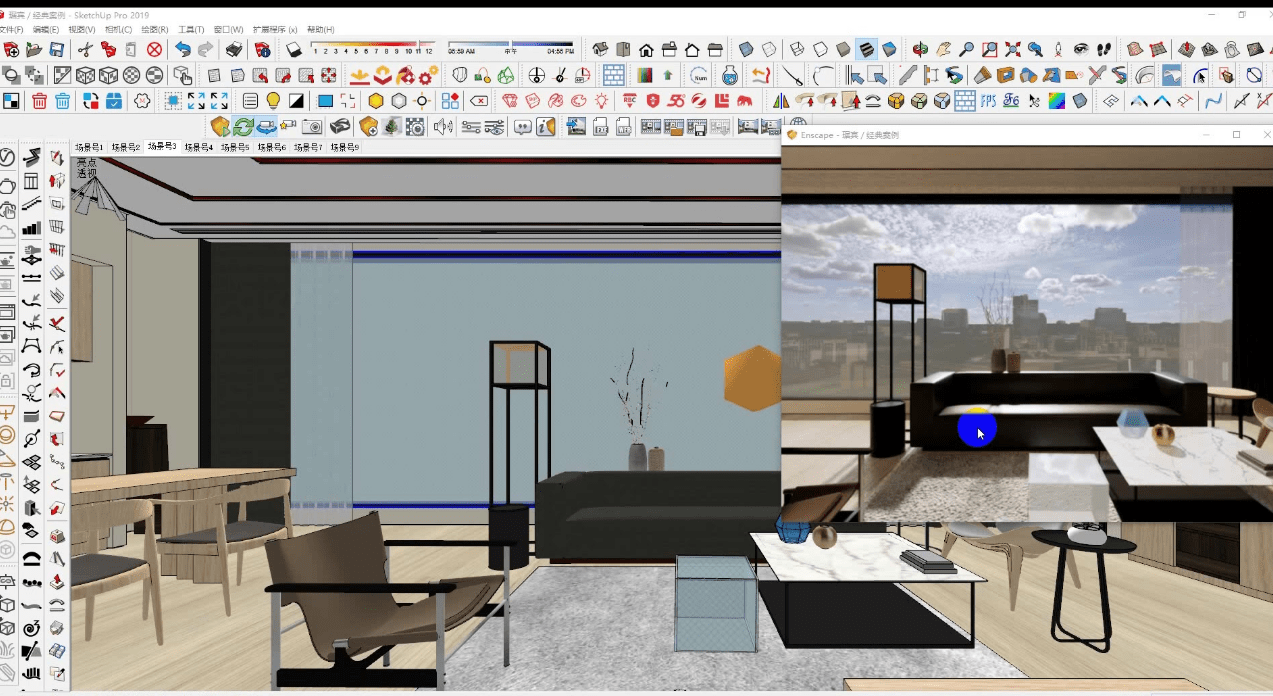This screenshot has width=1273, height=696.
Task: Open the 帮助(H) menu
Action: click(x=320, y=30)
